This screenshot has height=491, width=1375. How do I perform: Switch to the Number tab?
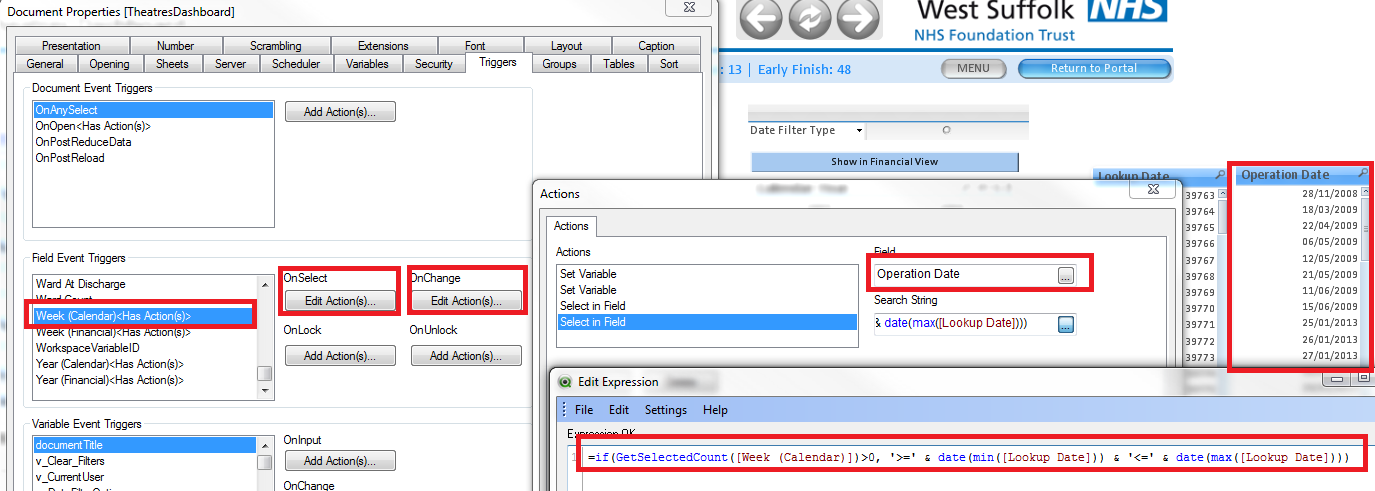(x=175, y=46)
